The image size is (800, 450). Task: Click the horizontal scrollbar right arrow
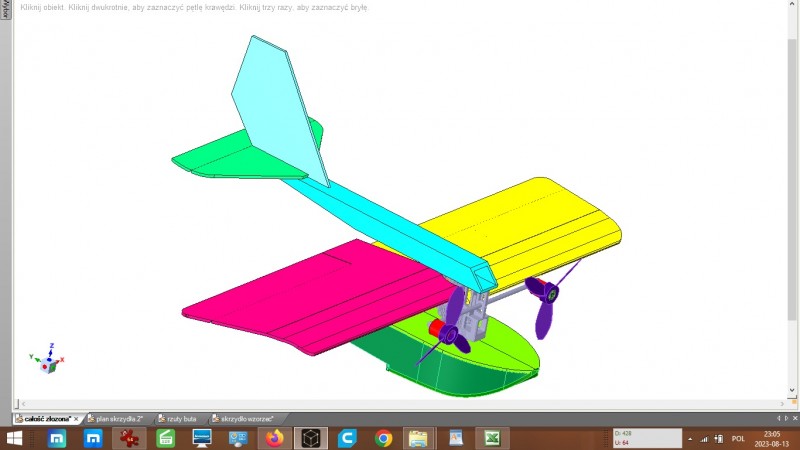pos(783,404)
